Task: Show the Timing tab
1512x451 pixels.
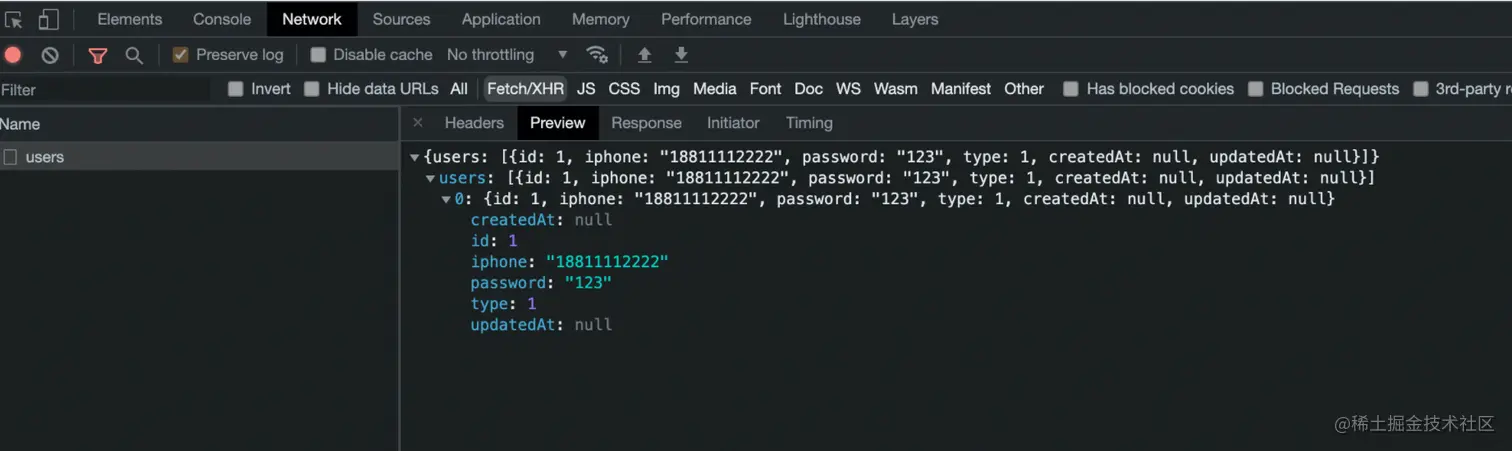Action: (809, 123)
